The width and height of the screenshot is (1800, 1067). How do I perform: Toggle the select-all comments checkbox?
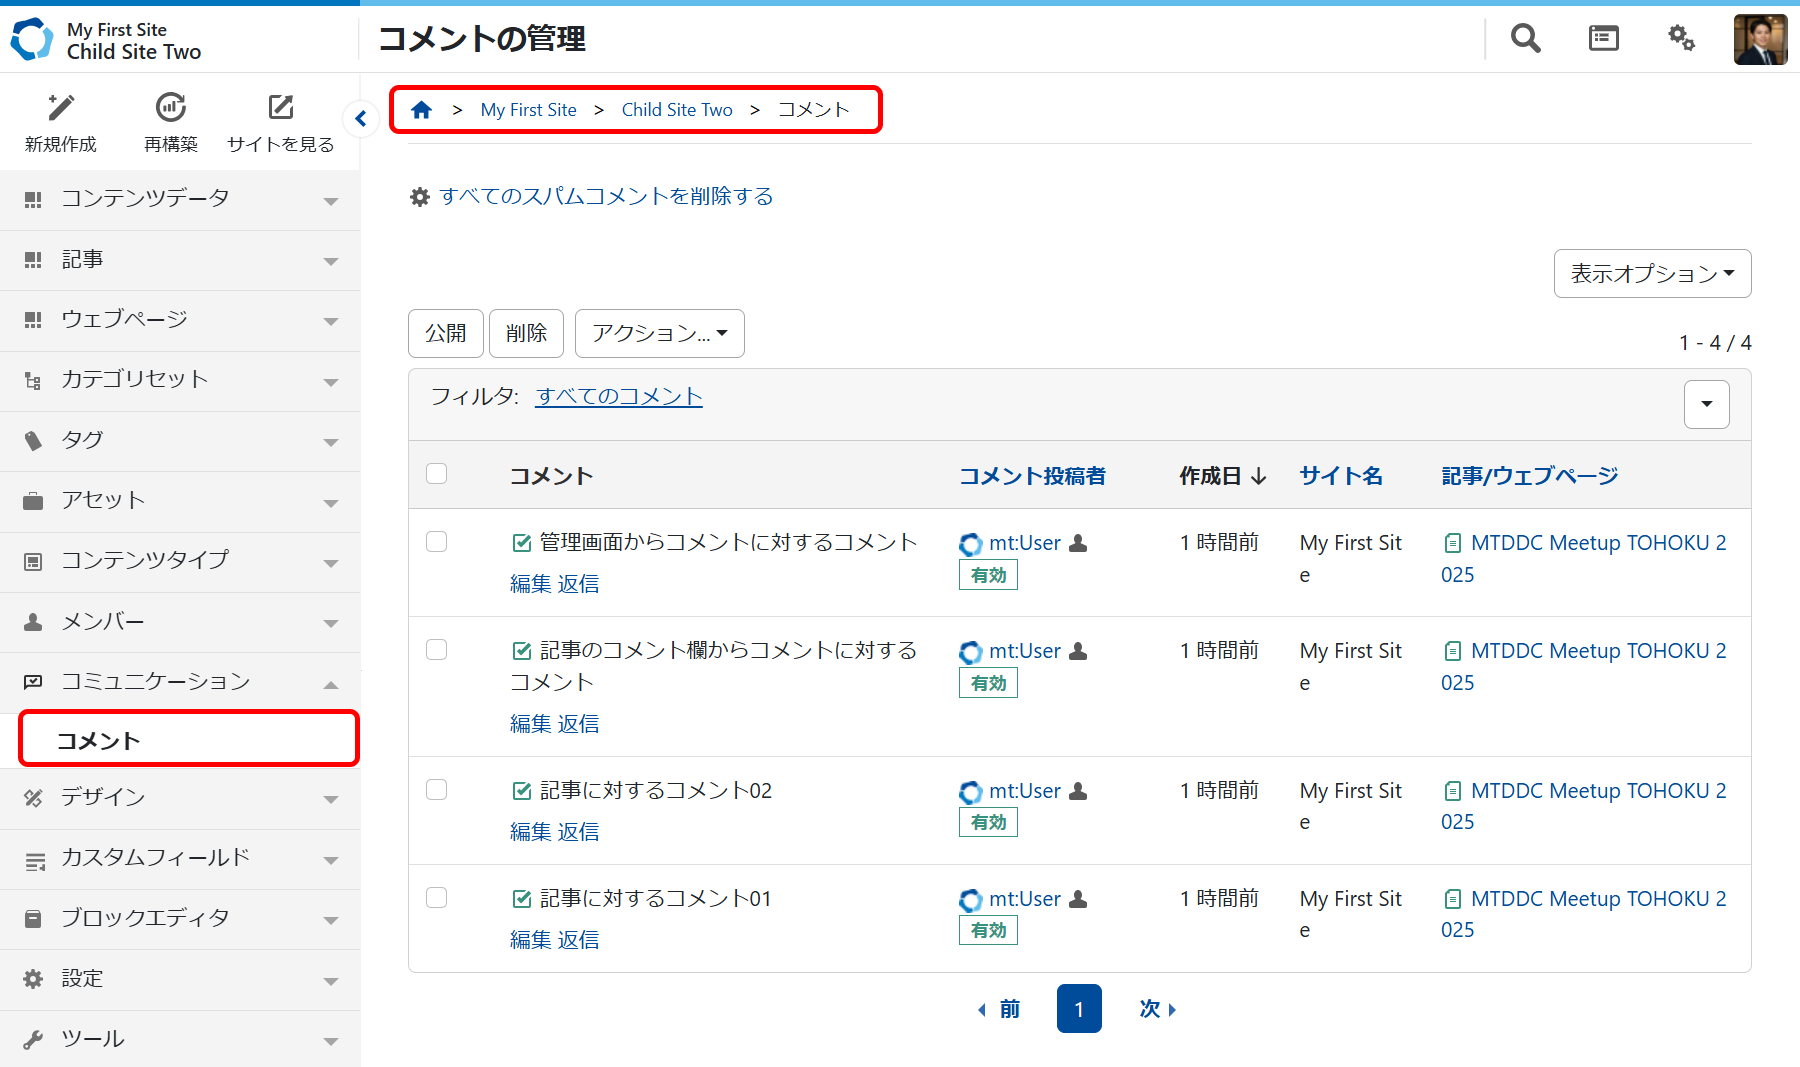pos(437,474)
